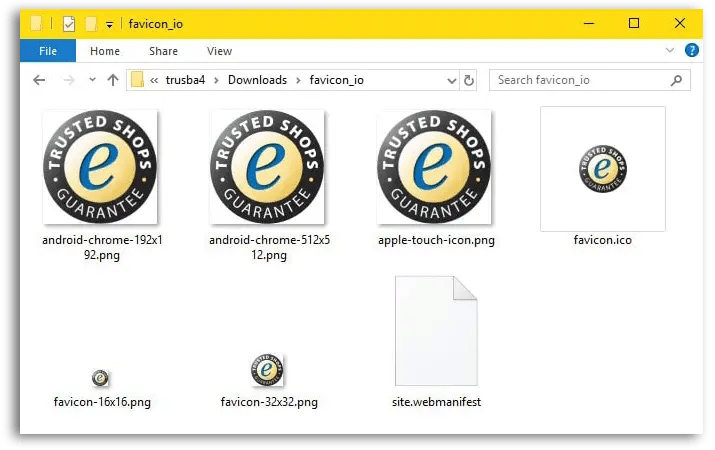This screenshot has width=715, height=450.
Task: Open Customize Quick Access Toolbar dropdown
Action: (x=109, y=25)
